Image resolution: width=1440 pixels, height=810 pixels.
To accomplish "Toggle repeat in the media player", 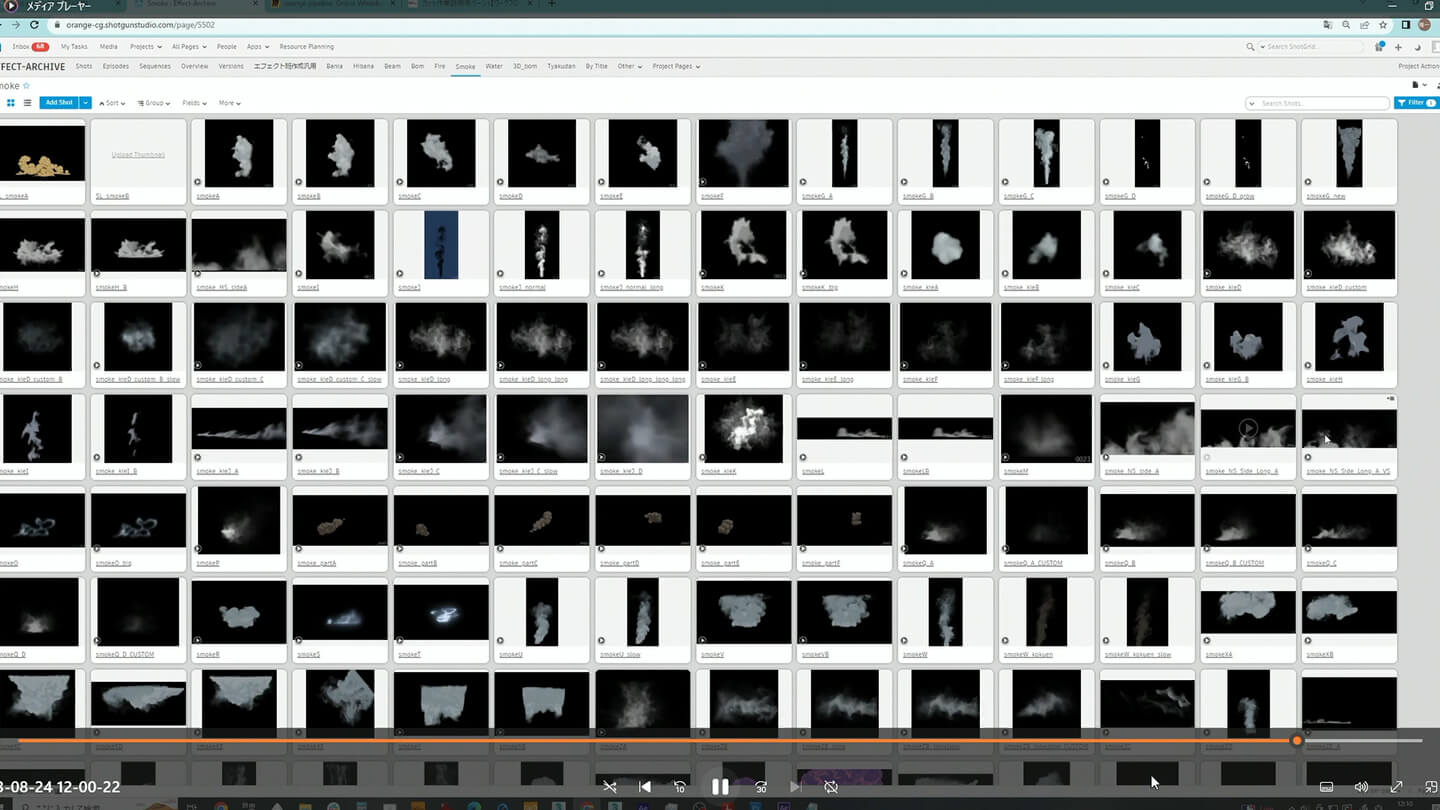I will pyautogui.click(x=830, y=787).
